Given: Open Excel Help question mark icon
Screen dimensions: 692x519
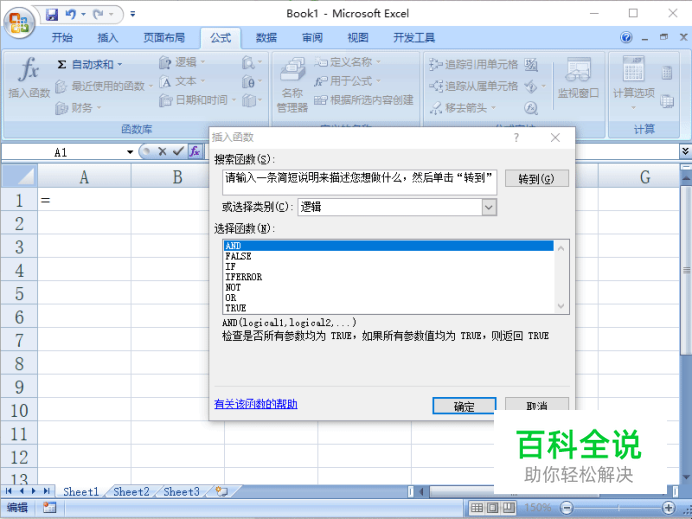Looking at the screenshot, I should (626, 38).
